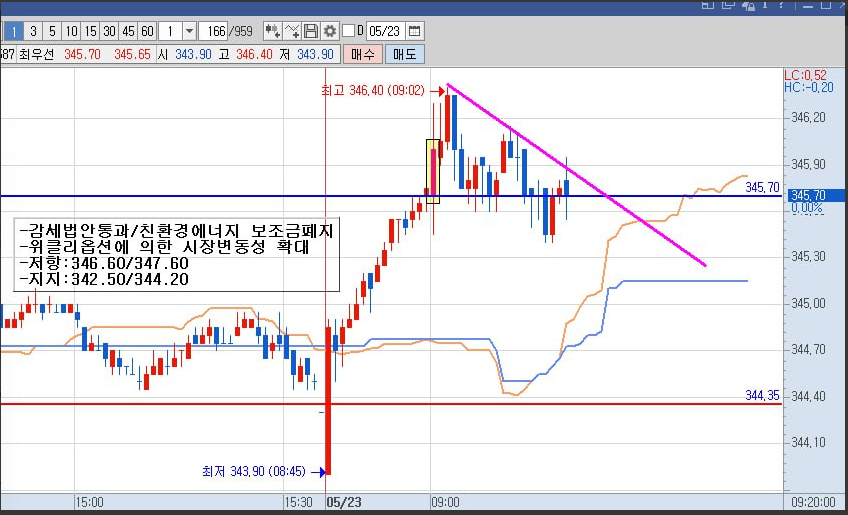Click the lock icon in title bar

749,5
